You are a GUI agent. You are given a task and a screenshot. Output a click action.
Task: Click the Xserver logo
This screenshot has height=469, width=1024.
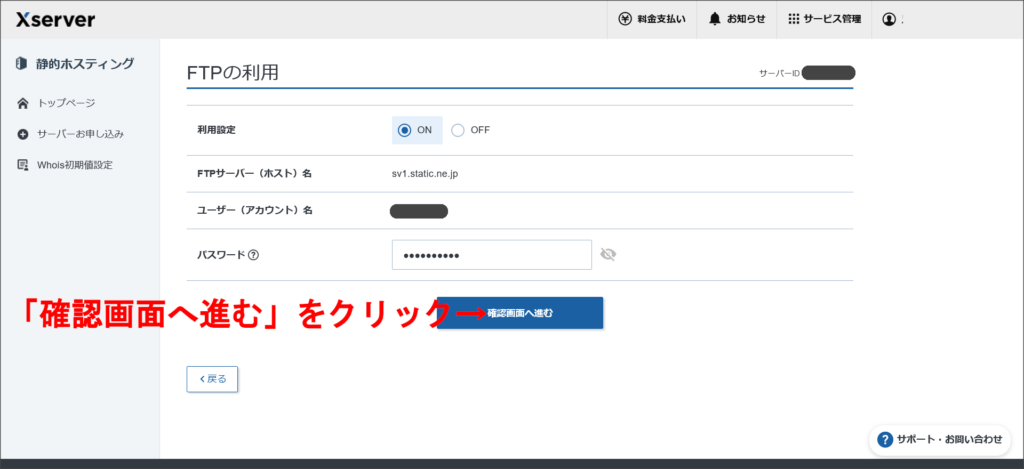pyautogui.click(x=56, y=20)
